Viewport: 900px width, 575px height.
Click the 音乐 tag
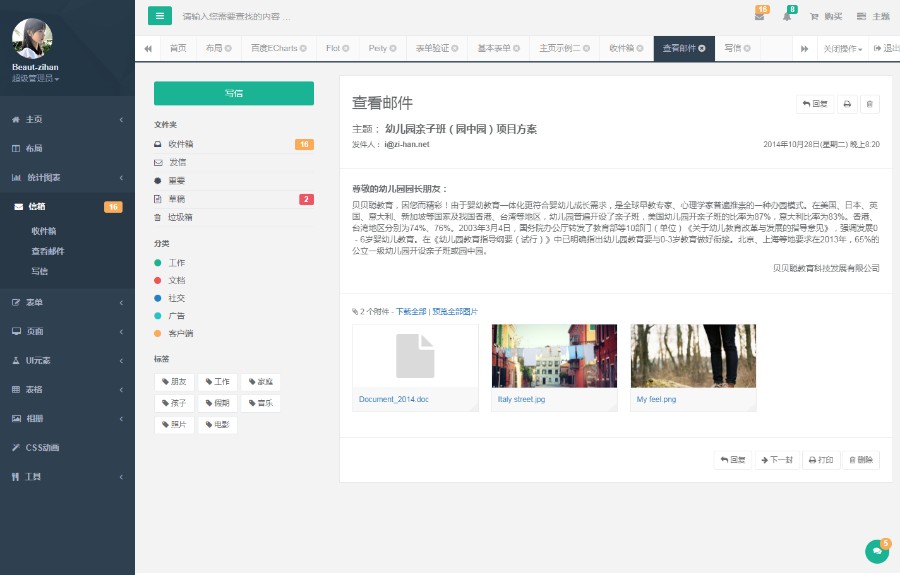(261, 403)
